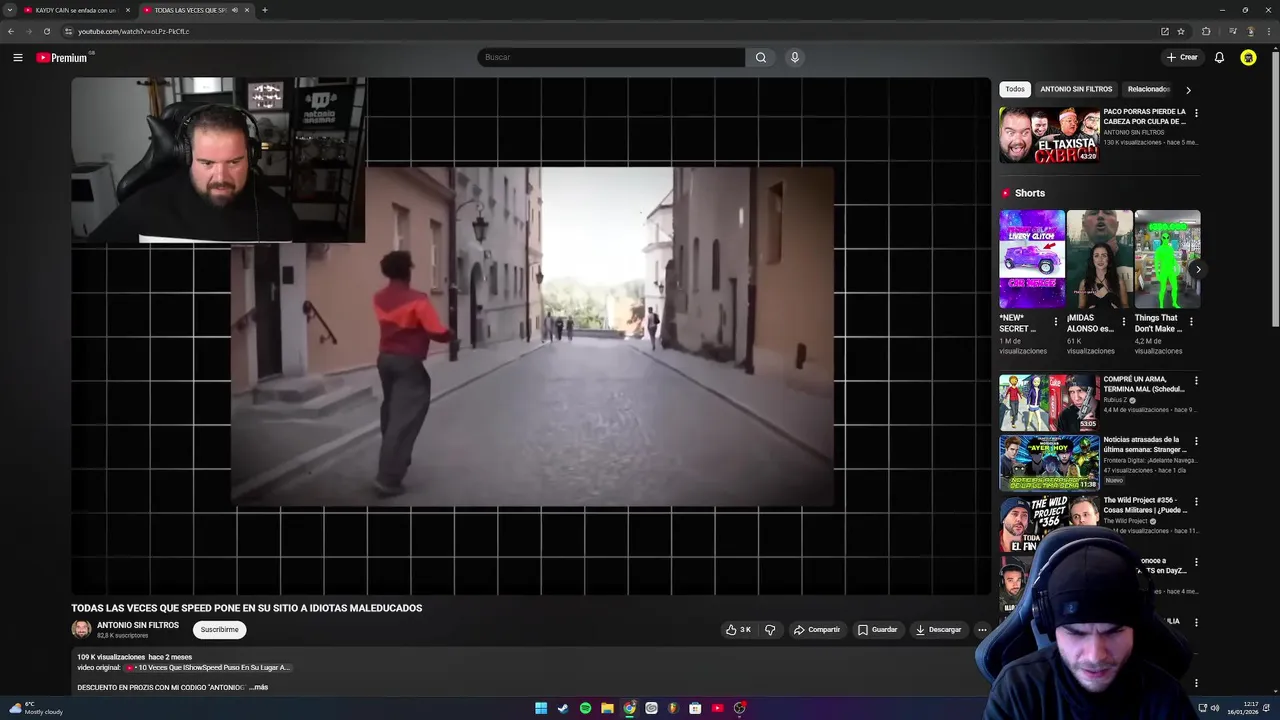The width and height of the screenshot is (1280, 720).
Task: Open the tab search dropdown arrow
Action: pyautogui.click(x=11, y=10)
